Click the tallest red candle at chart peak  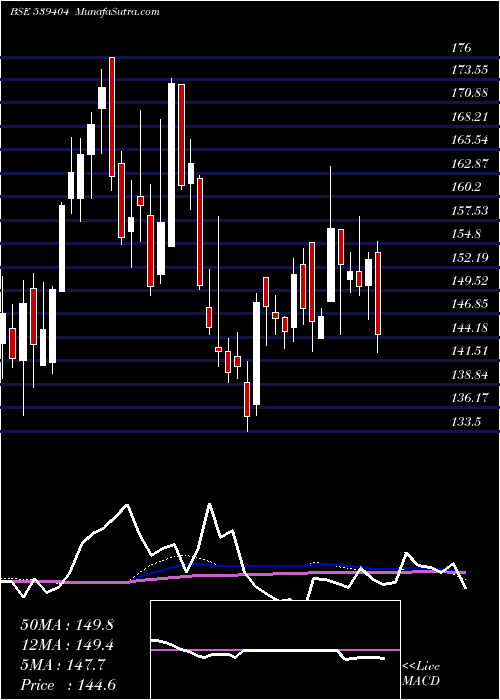pos(112,117)
